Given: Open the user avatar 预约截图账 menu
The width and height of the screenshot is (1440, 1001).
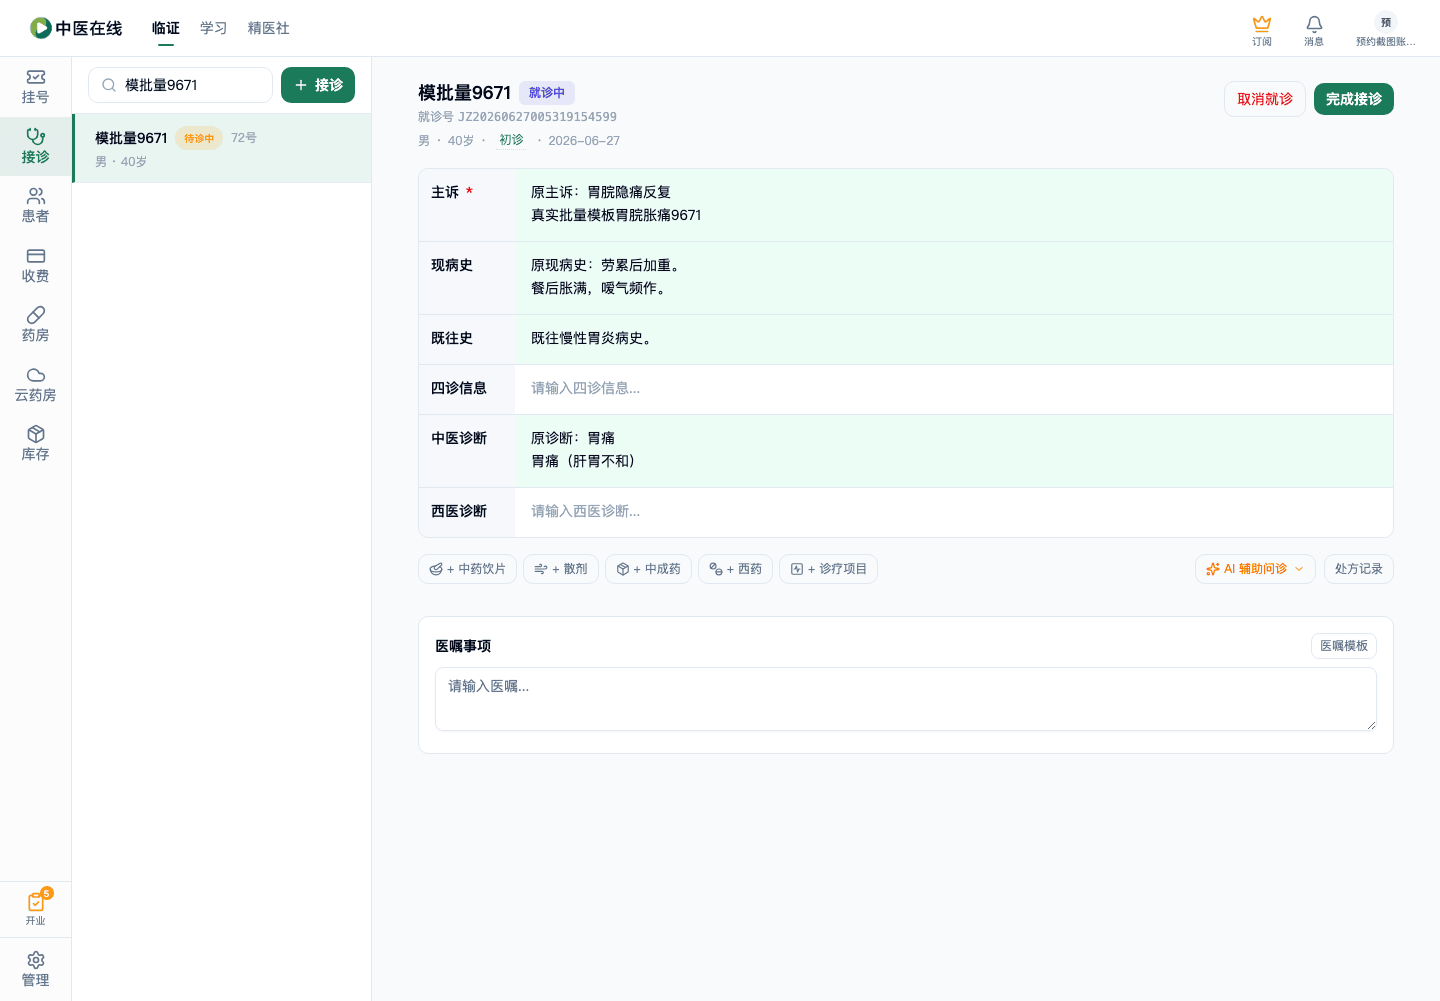Looking at the screenshot, I should click(1385, 30).
